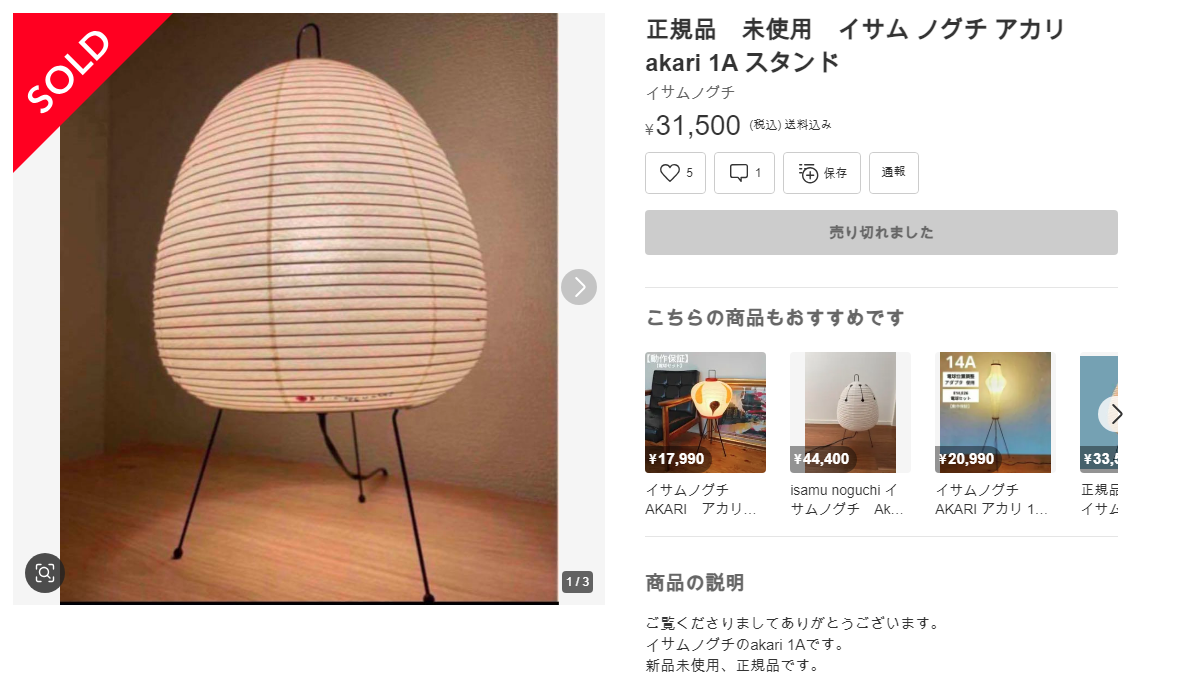Open the イサムノグチ AKARI アカリ 1... link
The height and width of the screenshot is (696, 1203).
coord(995,499)
